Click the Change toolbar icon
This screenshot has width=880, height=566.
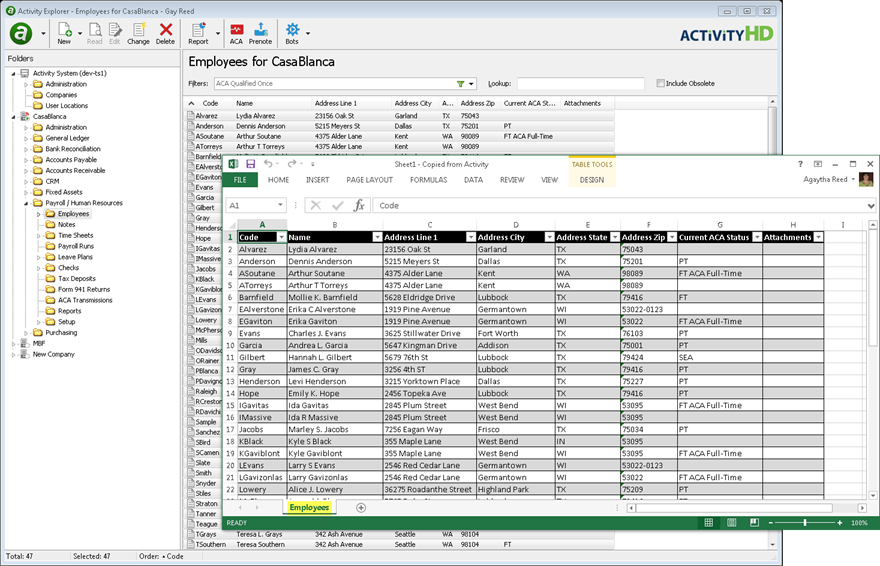[x=138, y=33]
